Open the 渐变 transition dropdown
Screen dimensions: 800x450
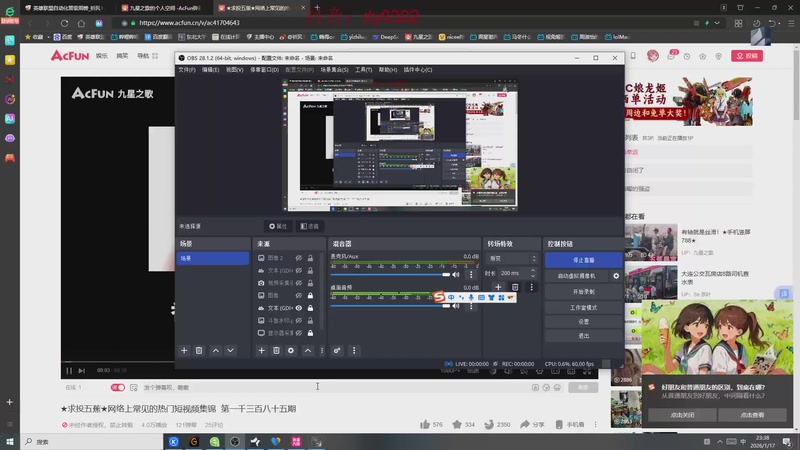512,258
